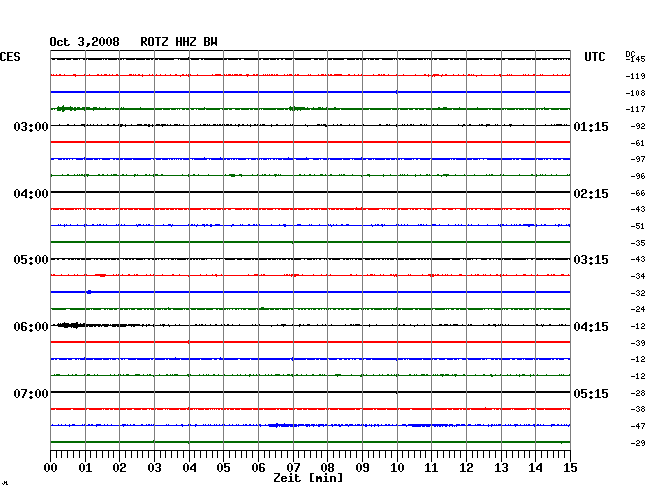650x494 pixels.
Task: Select the "07:00" local time label
Action: coord(31,393)
